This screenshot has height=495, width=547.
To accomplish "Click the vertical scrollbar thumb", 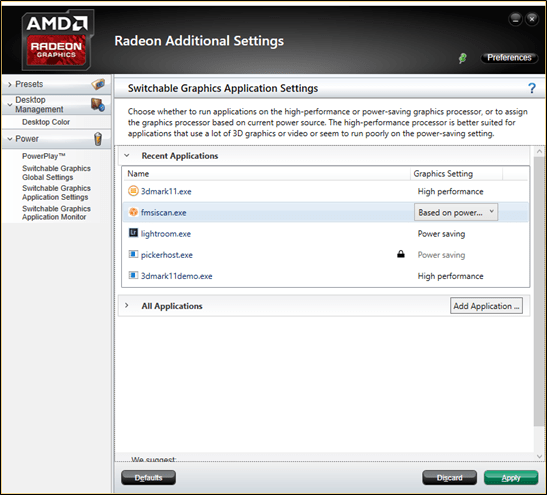I will [x=539, y=291].
